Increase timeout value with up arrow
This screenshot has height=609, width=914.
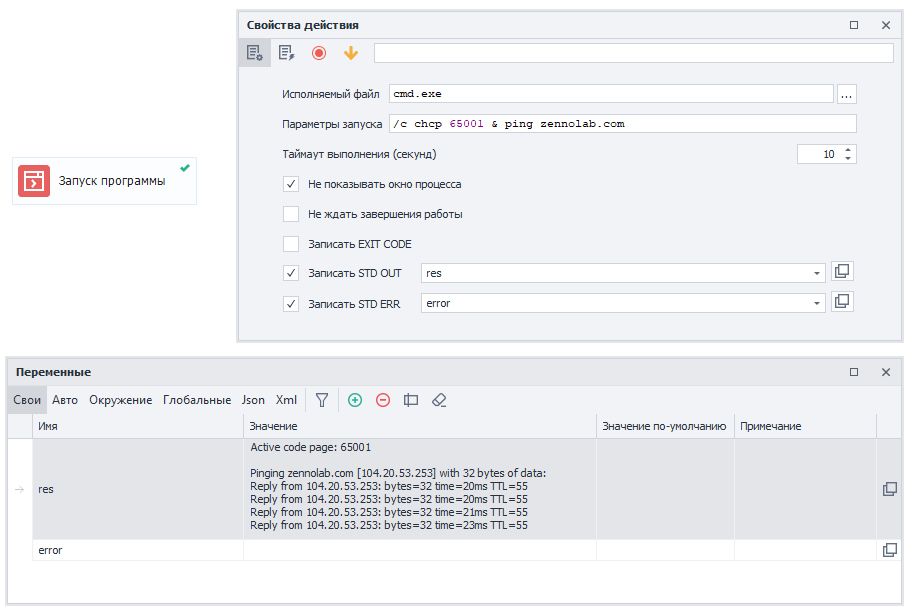[848, 150]
